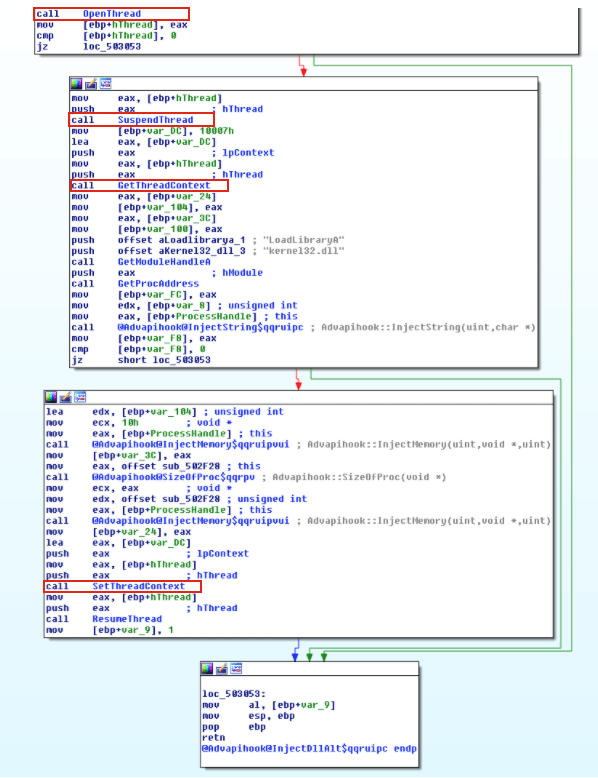The width and height of the screenshot is (598, 778).
Task: Click the GetProcAddress function name
Action: click(x=158, y=284)
